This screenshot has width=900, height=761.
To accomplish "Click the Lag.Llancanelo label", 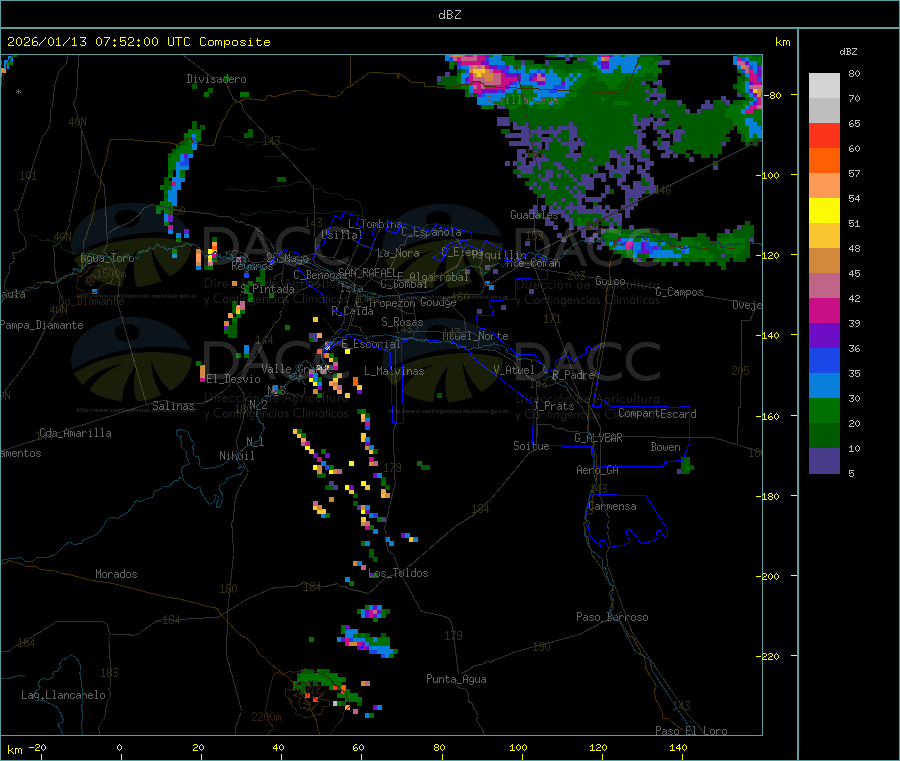I will pyautogui.click(x=63, y=695).
